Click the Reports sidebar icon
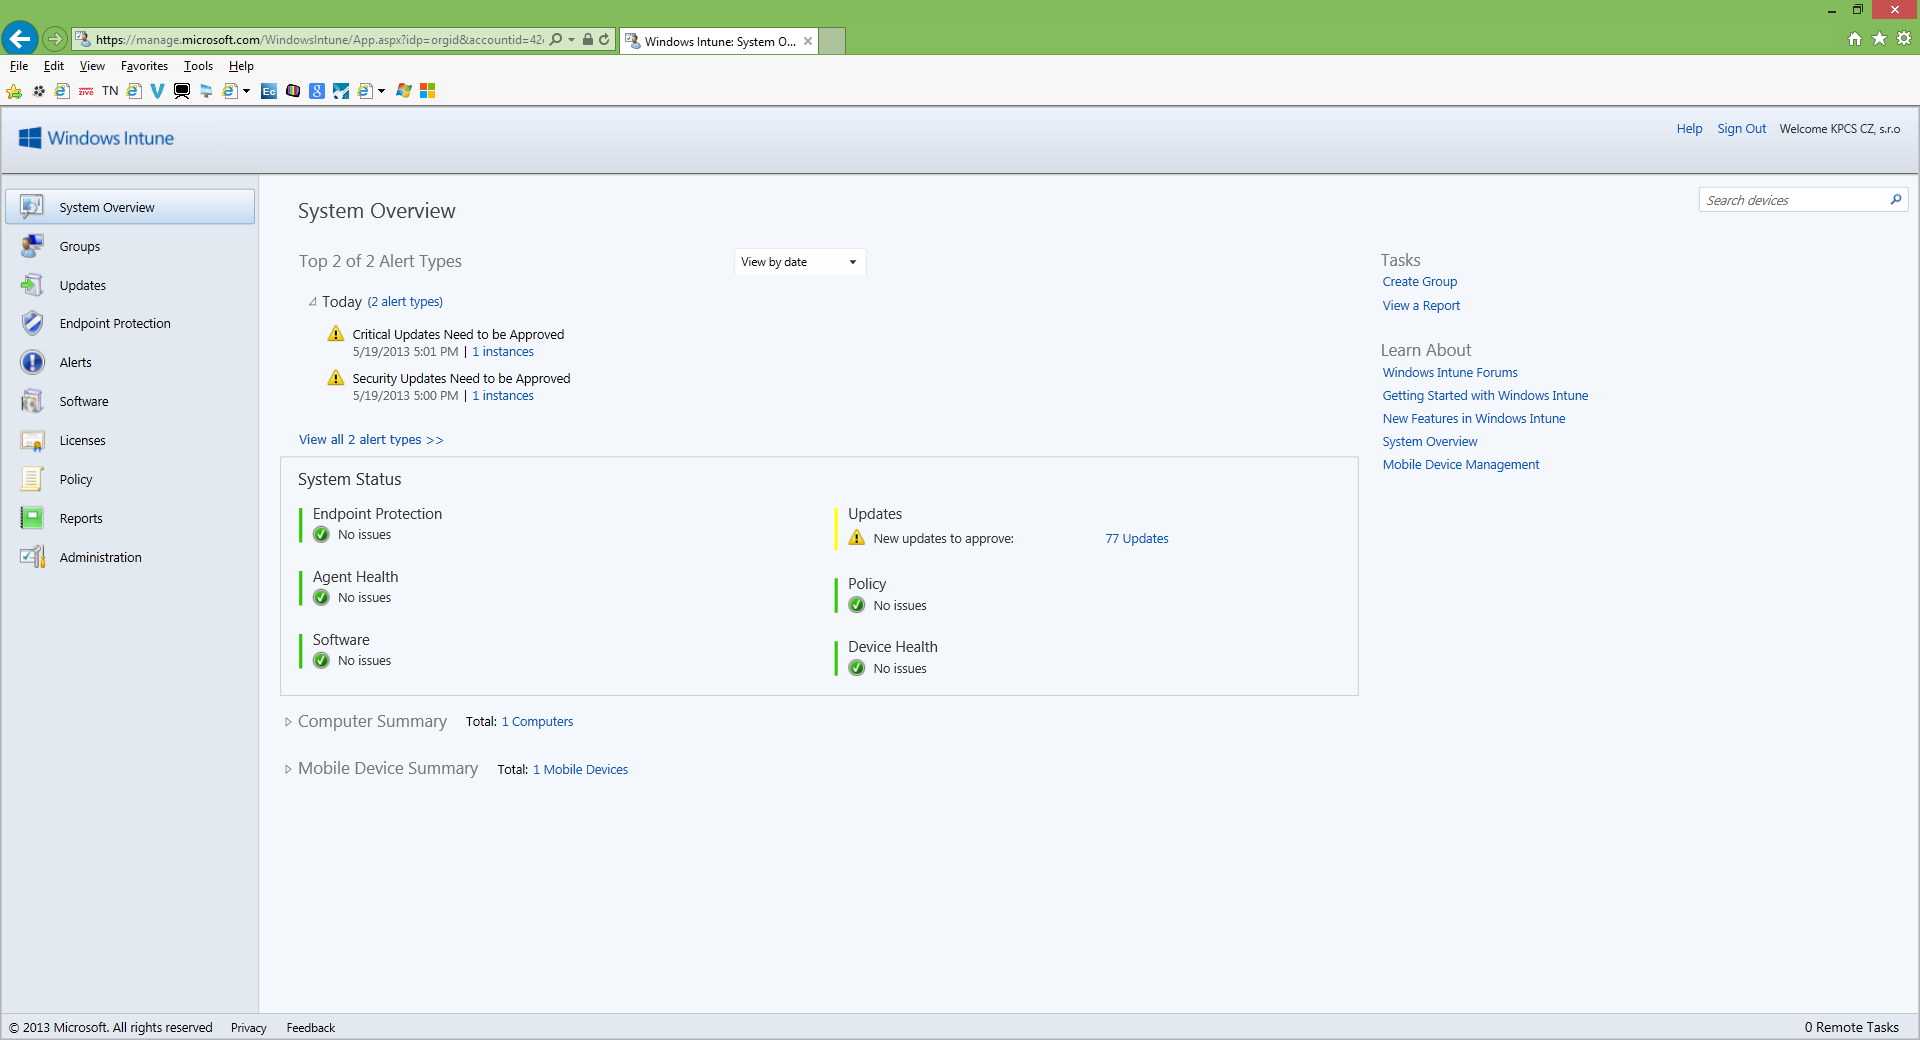 click(32, 518)
